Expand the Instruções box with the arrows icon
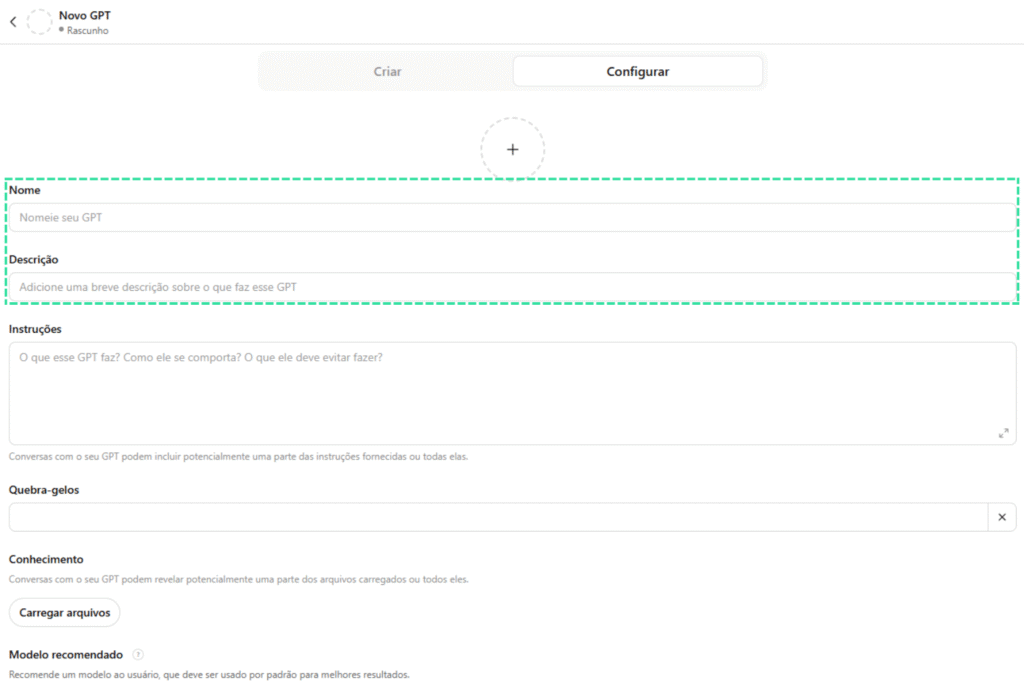The height and width of the screenshot is (683, 1024). 1004,433
